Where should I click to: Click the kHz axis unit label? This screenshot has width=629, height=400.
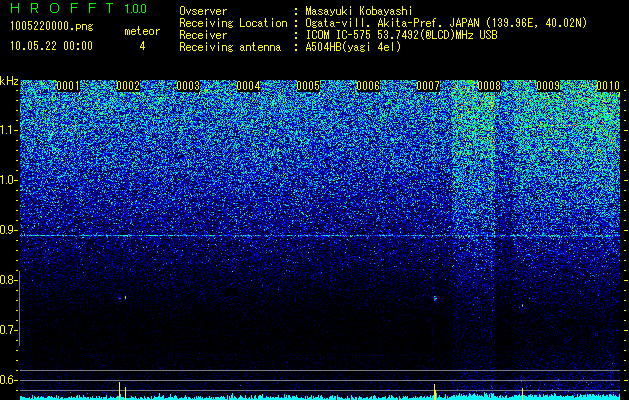9,81
